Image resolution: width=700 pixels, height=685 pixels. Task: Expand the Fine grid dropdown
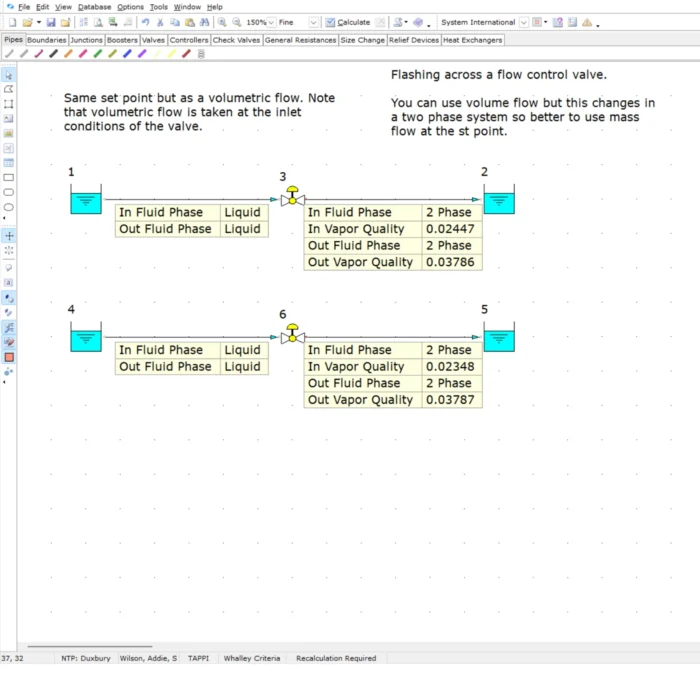pos(313,22)
